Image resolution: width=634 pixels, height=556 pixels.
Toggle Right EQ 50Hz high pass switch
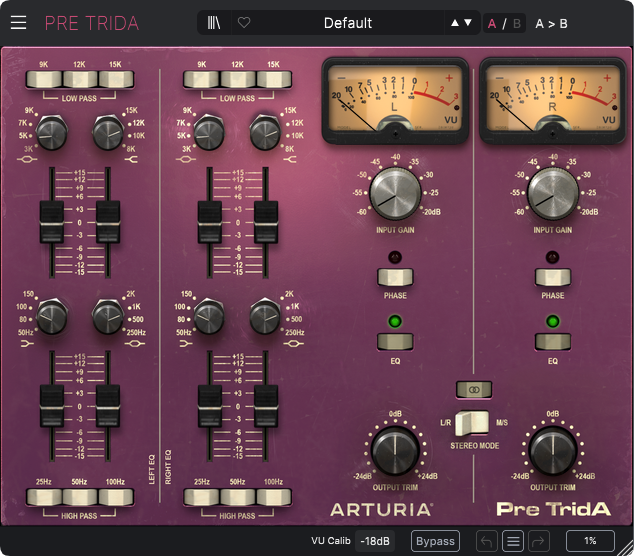point(238,497)
